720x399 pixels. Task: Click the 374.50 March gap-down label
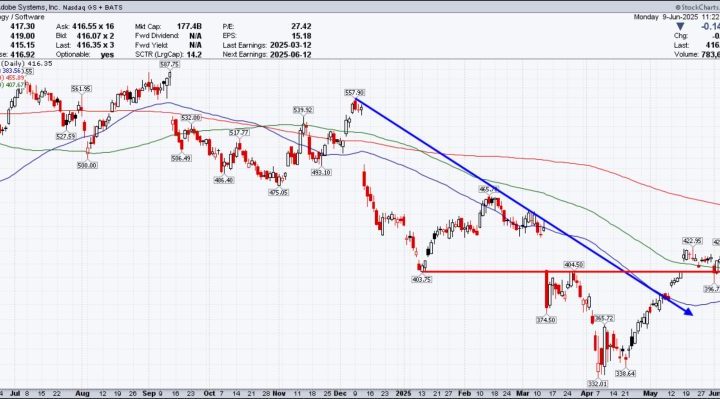click(x=546, y=320)
